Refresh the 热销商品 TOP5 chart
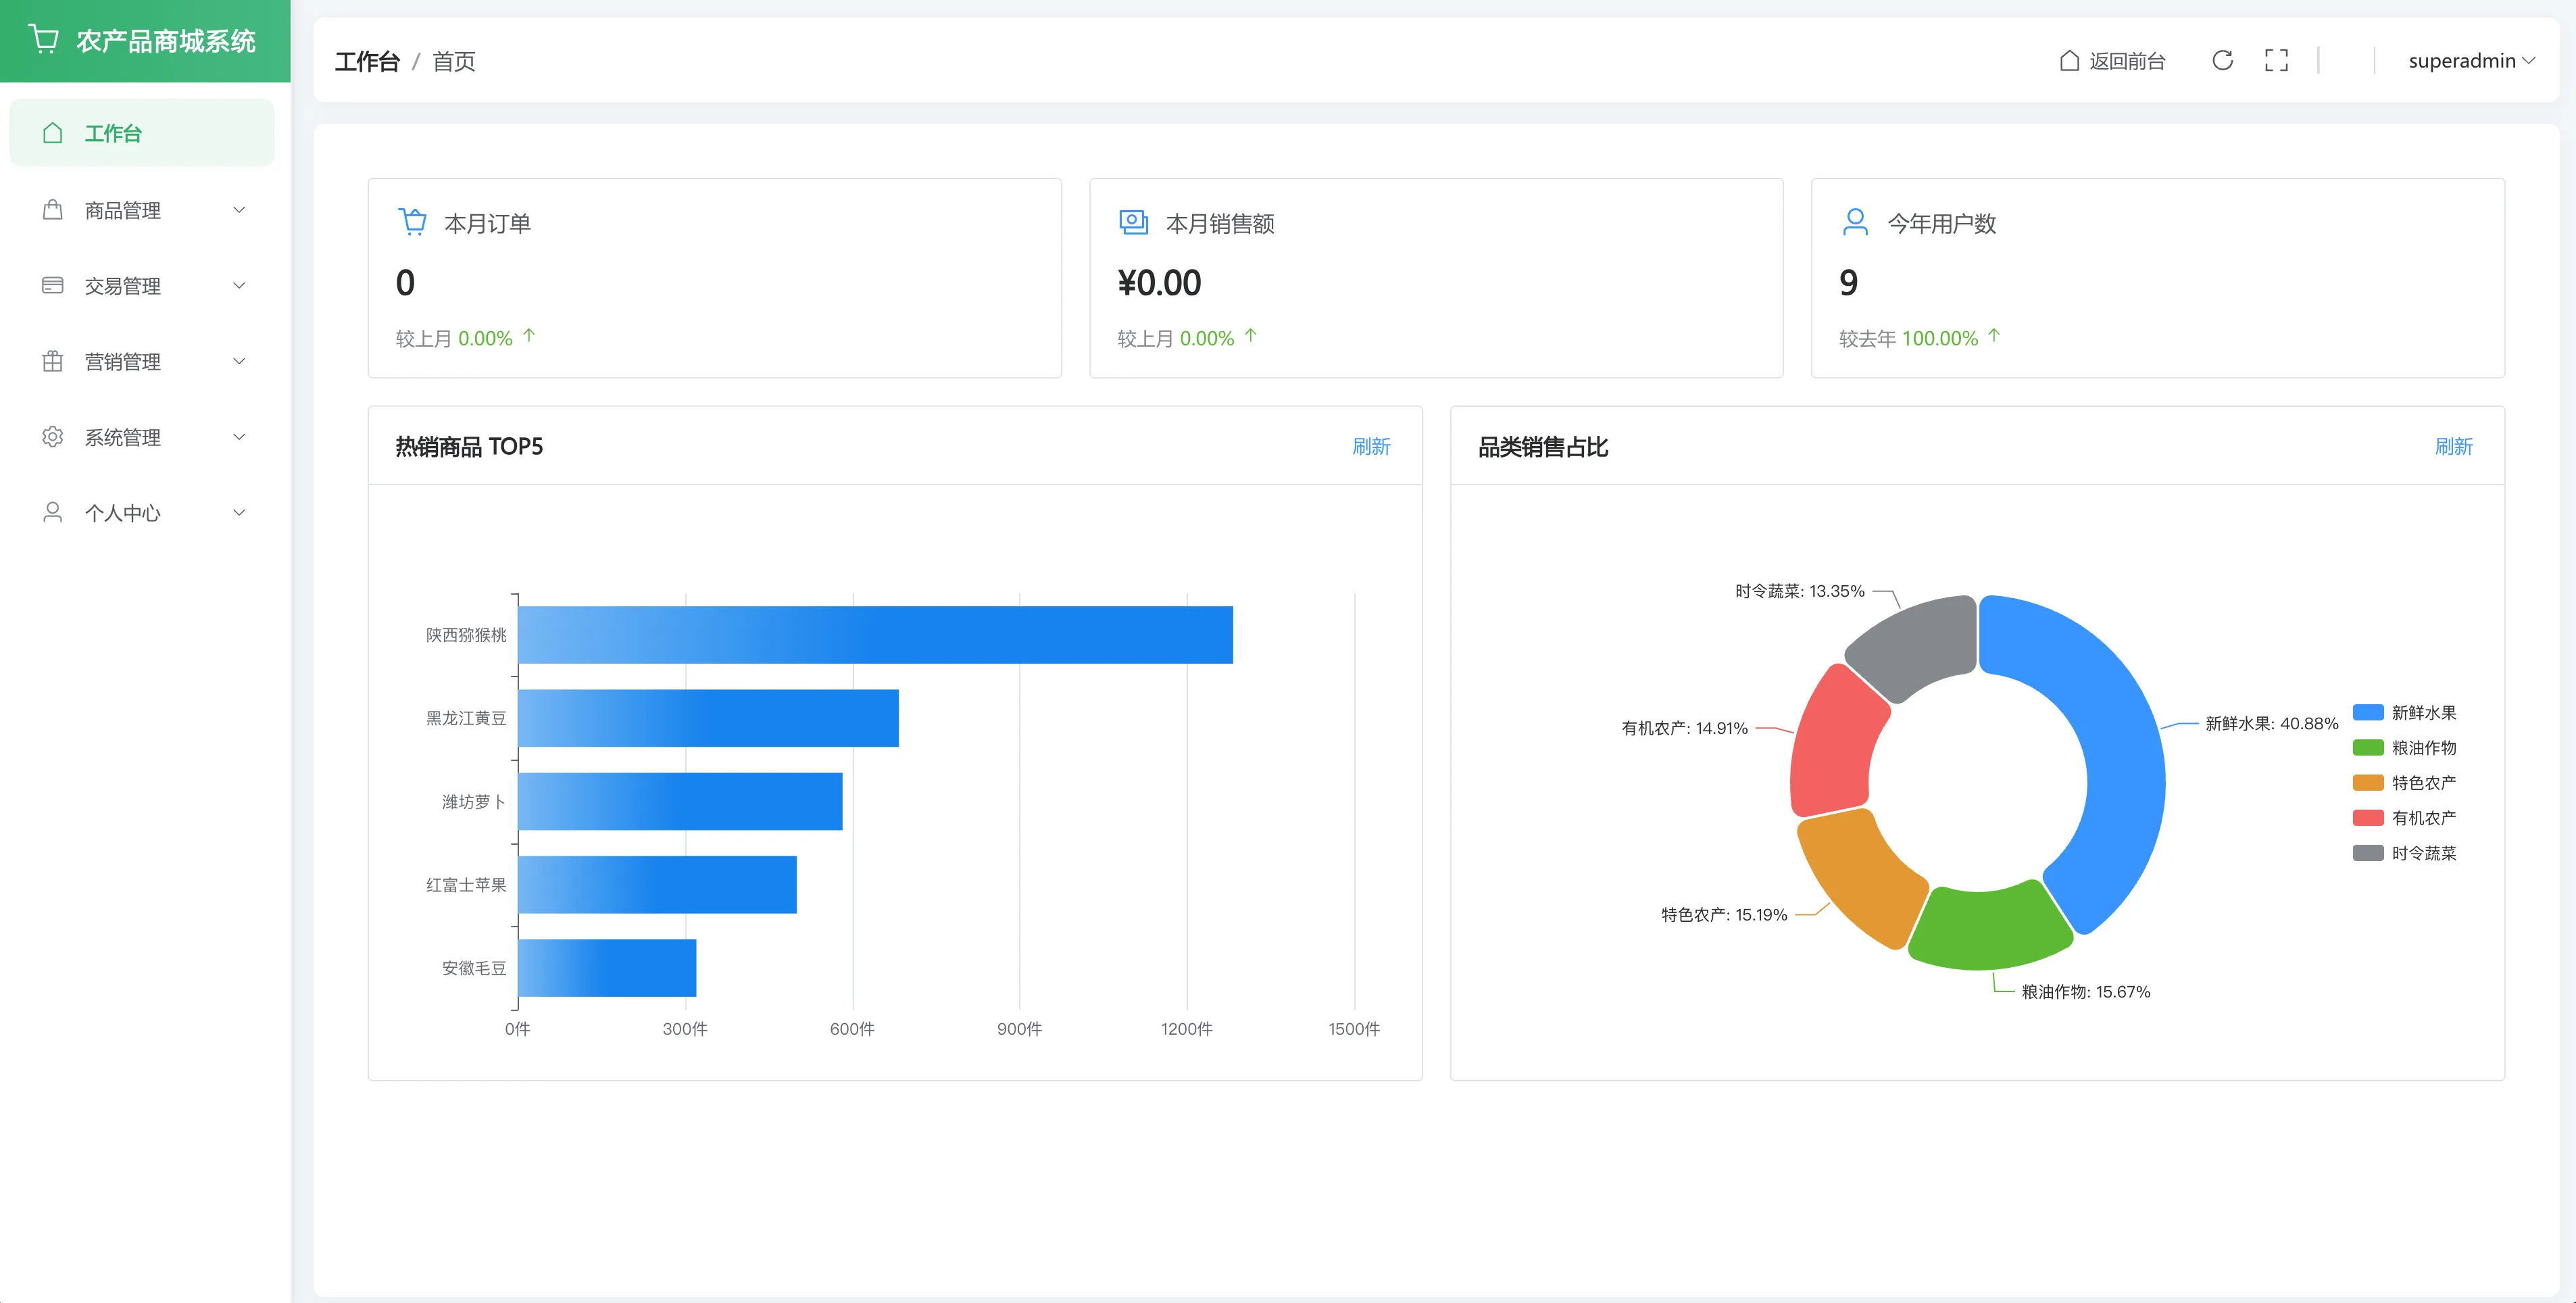Screen dimensions: 2576x1303 (1370, 447)
